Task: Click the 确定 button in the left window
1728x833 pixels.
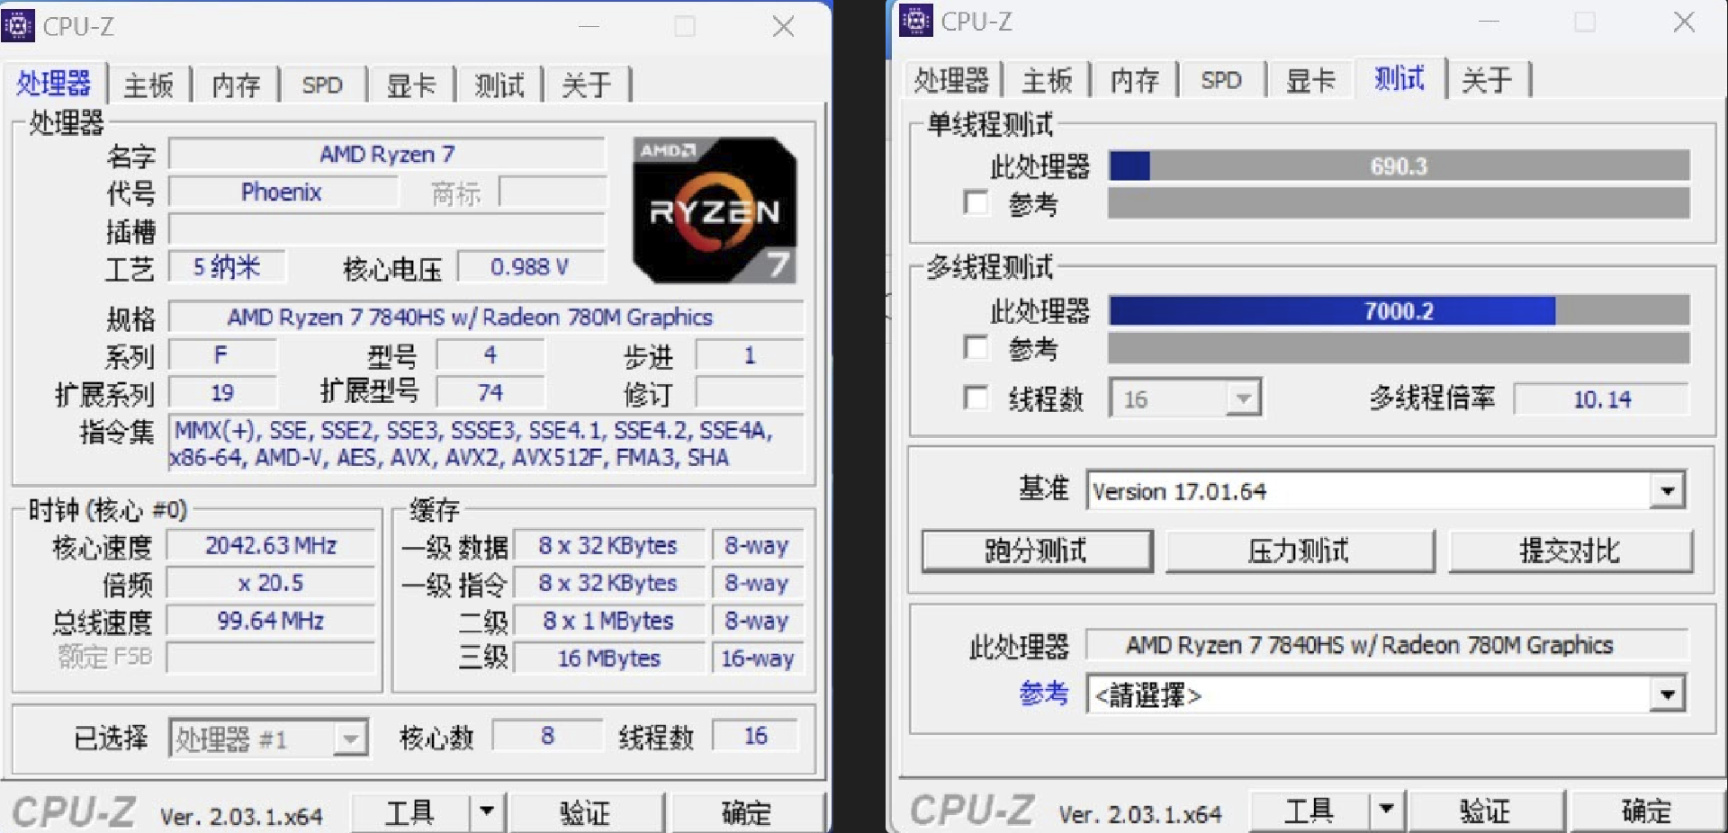Action: pos(747,811)
